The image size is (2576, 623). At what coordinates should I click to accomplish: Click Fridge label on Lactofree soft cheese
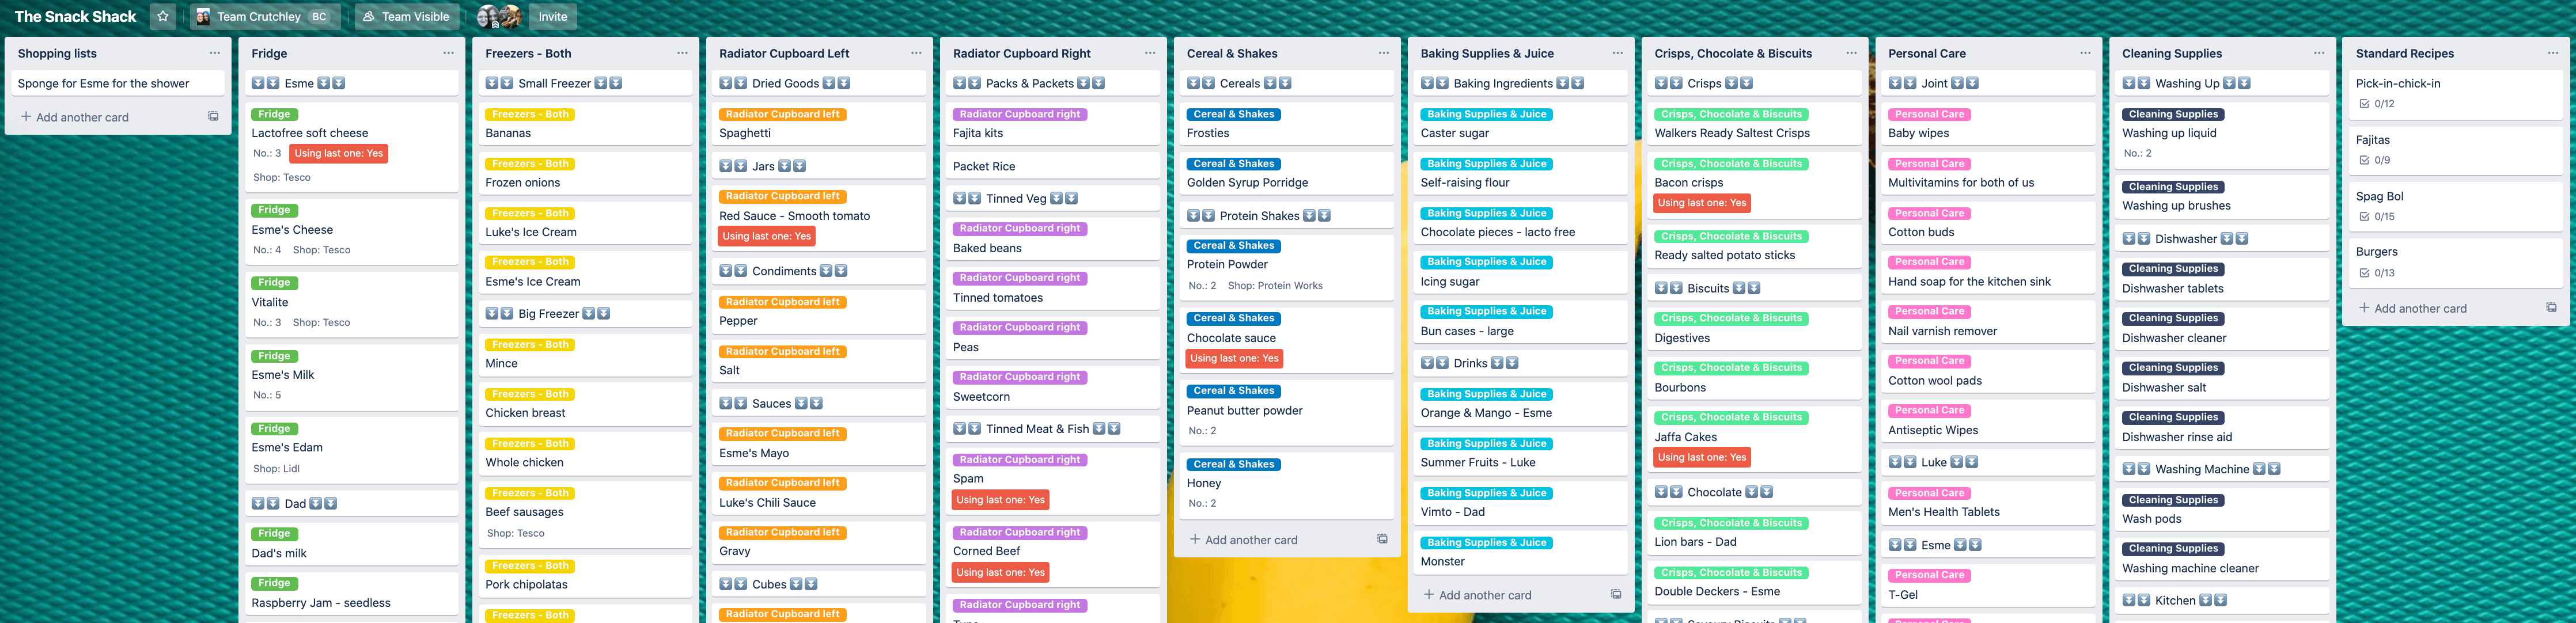point(274,114)
